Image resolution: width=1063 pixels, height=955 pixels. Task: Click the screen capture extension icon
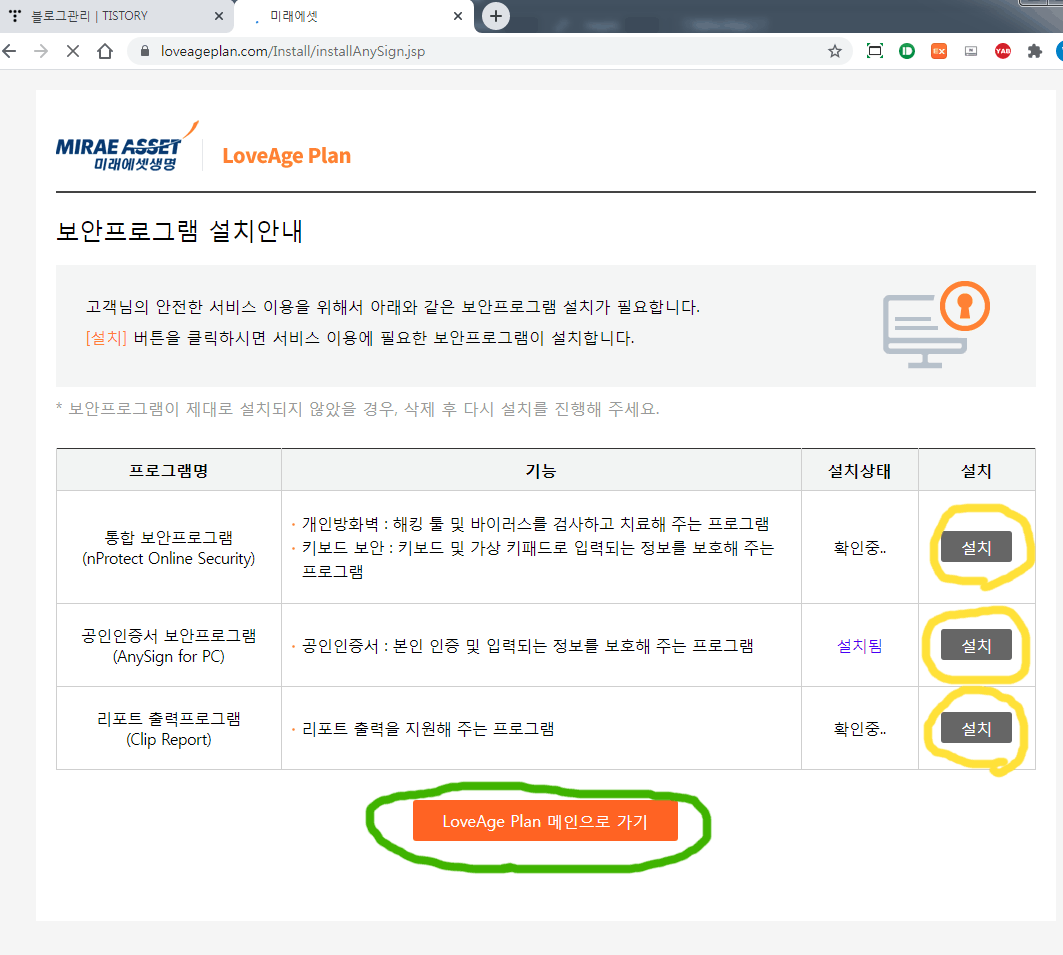[875, 51]
